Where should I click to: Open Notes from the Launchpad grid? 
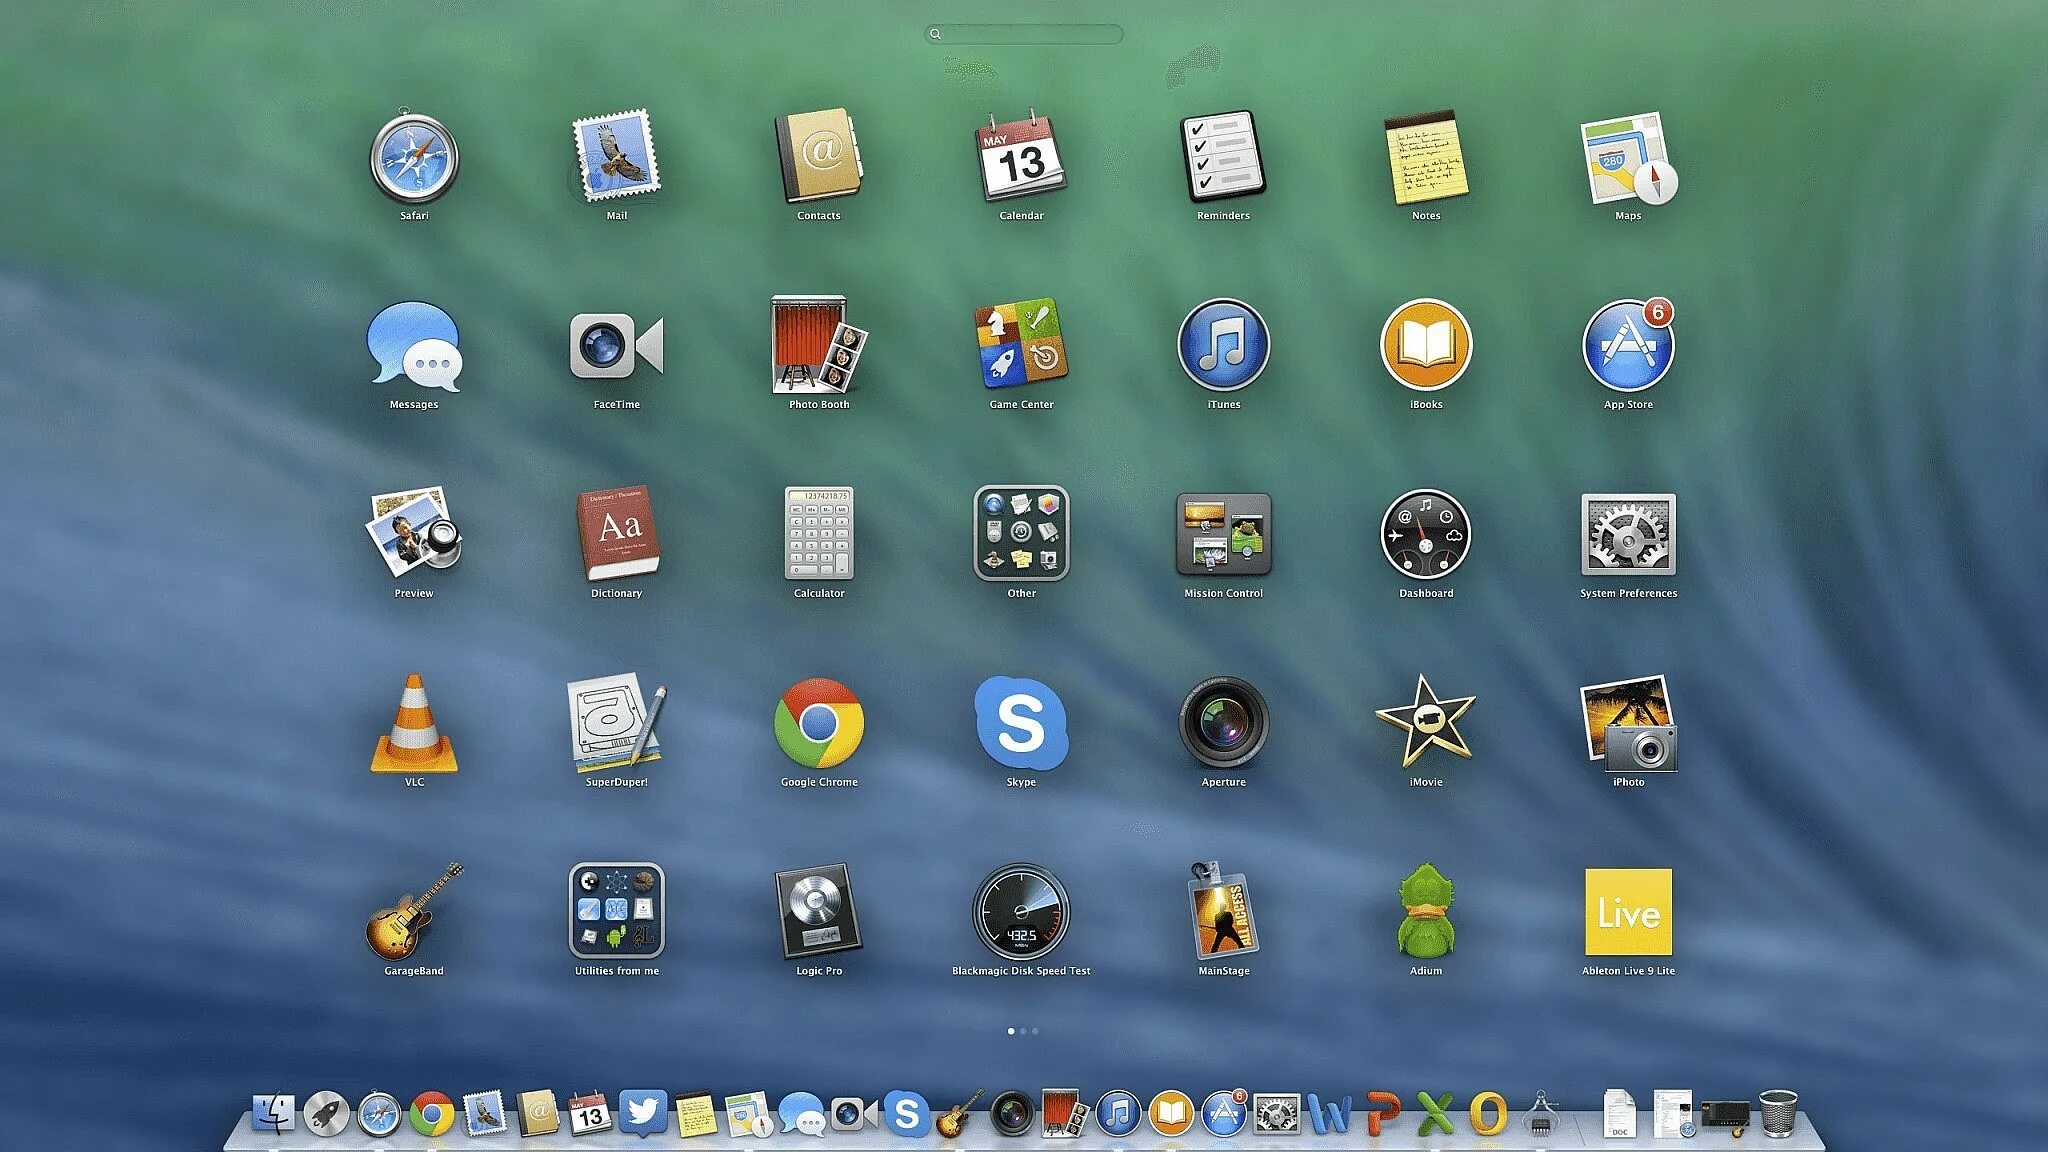coord(1426,157)
